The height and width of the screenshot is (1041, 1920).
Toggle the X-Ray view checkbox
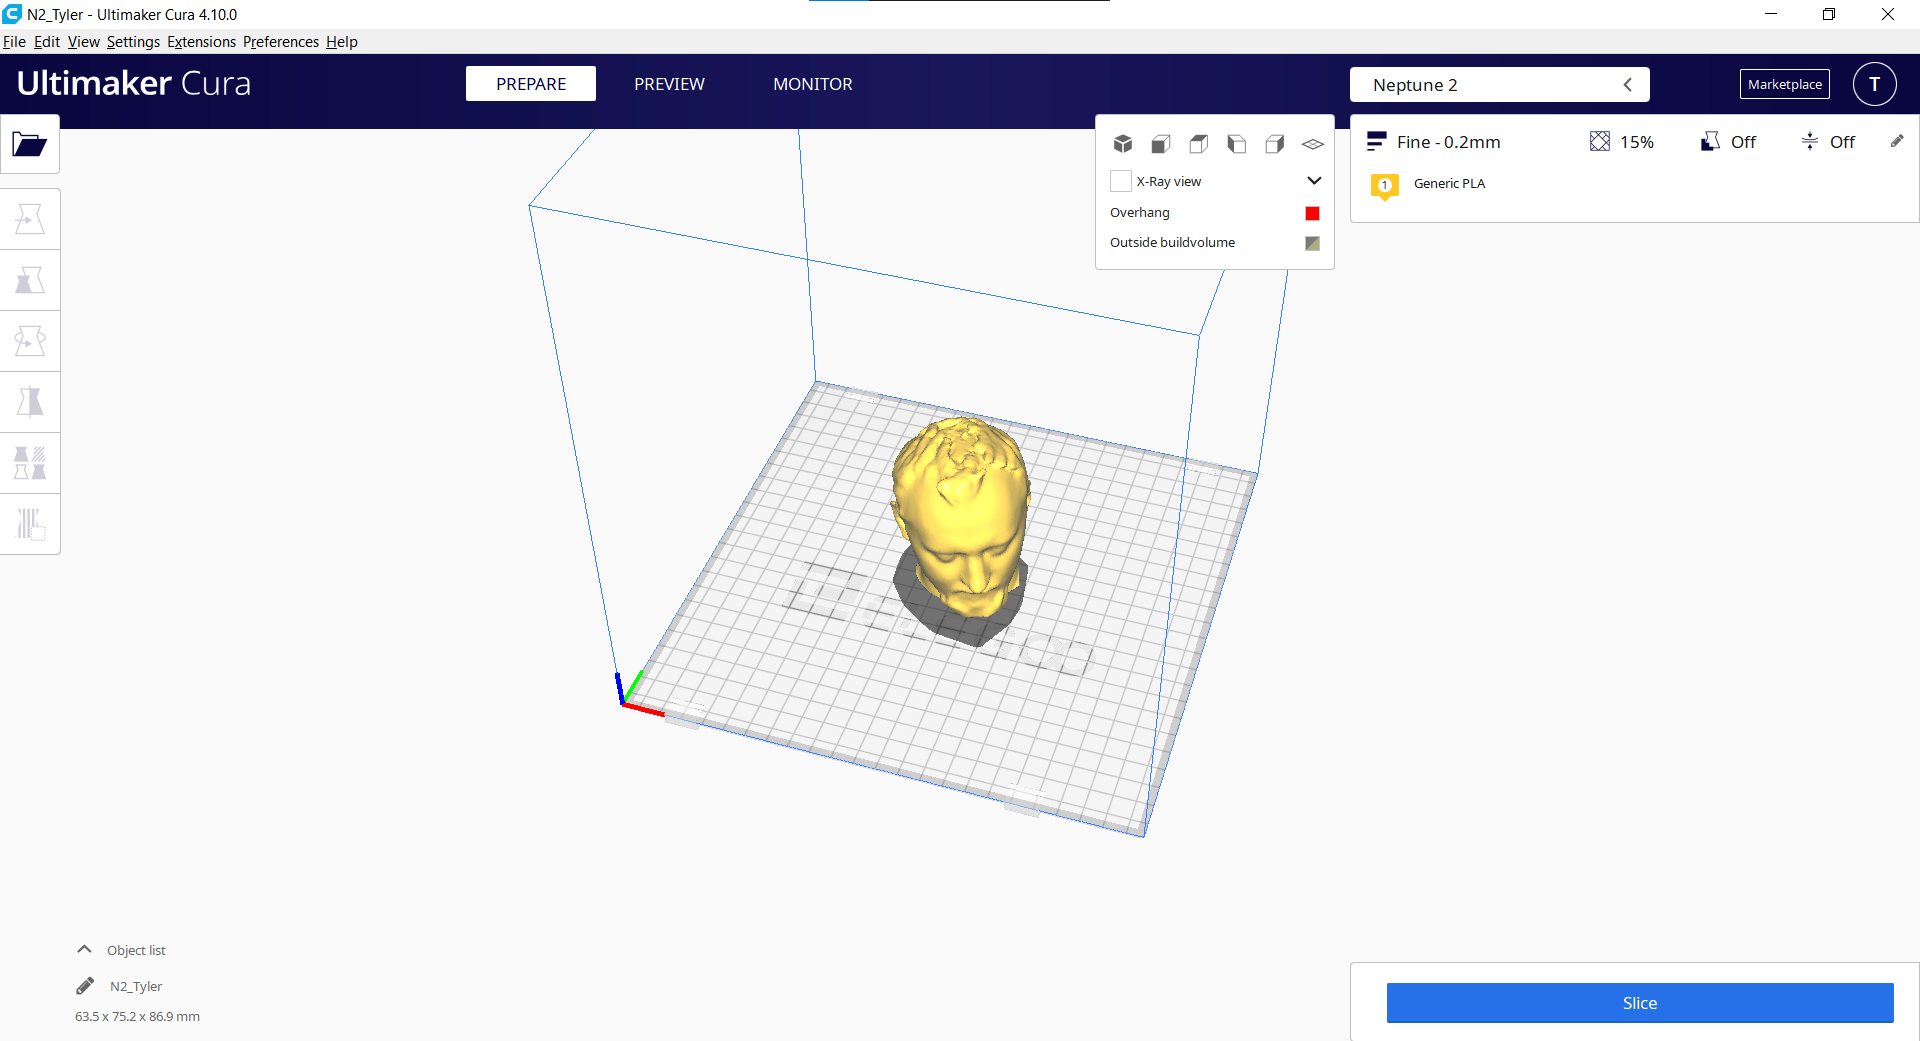tap(1121, 181)
